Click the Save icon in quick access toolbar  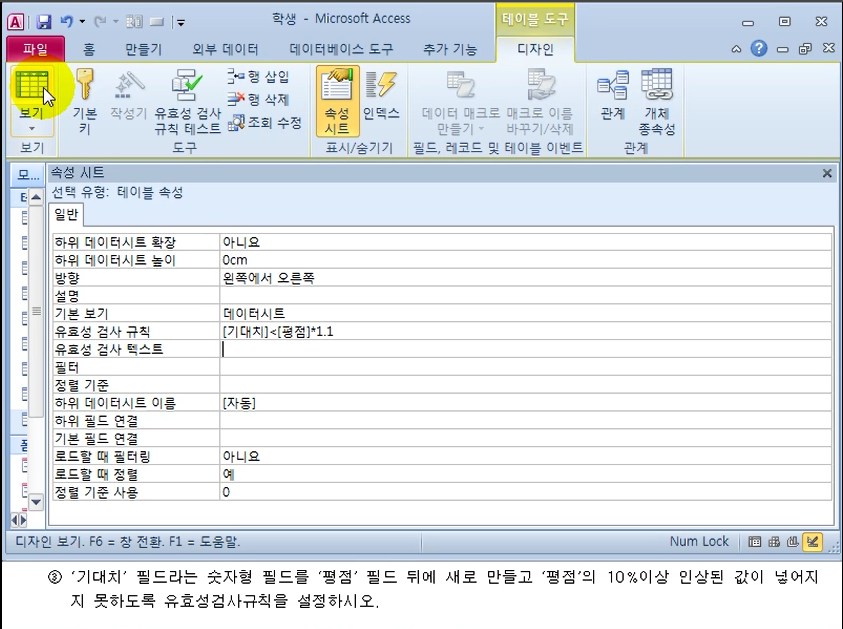pos(44,22)
